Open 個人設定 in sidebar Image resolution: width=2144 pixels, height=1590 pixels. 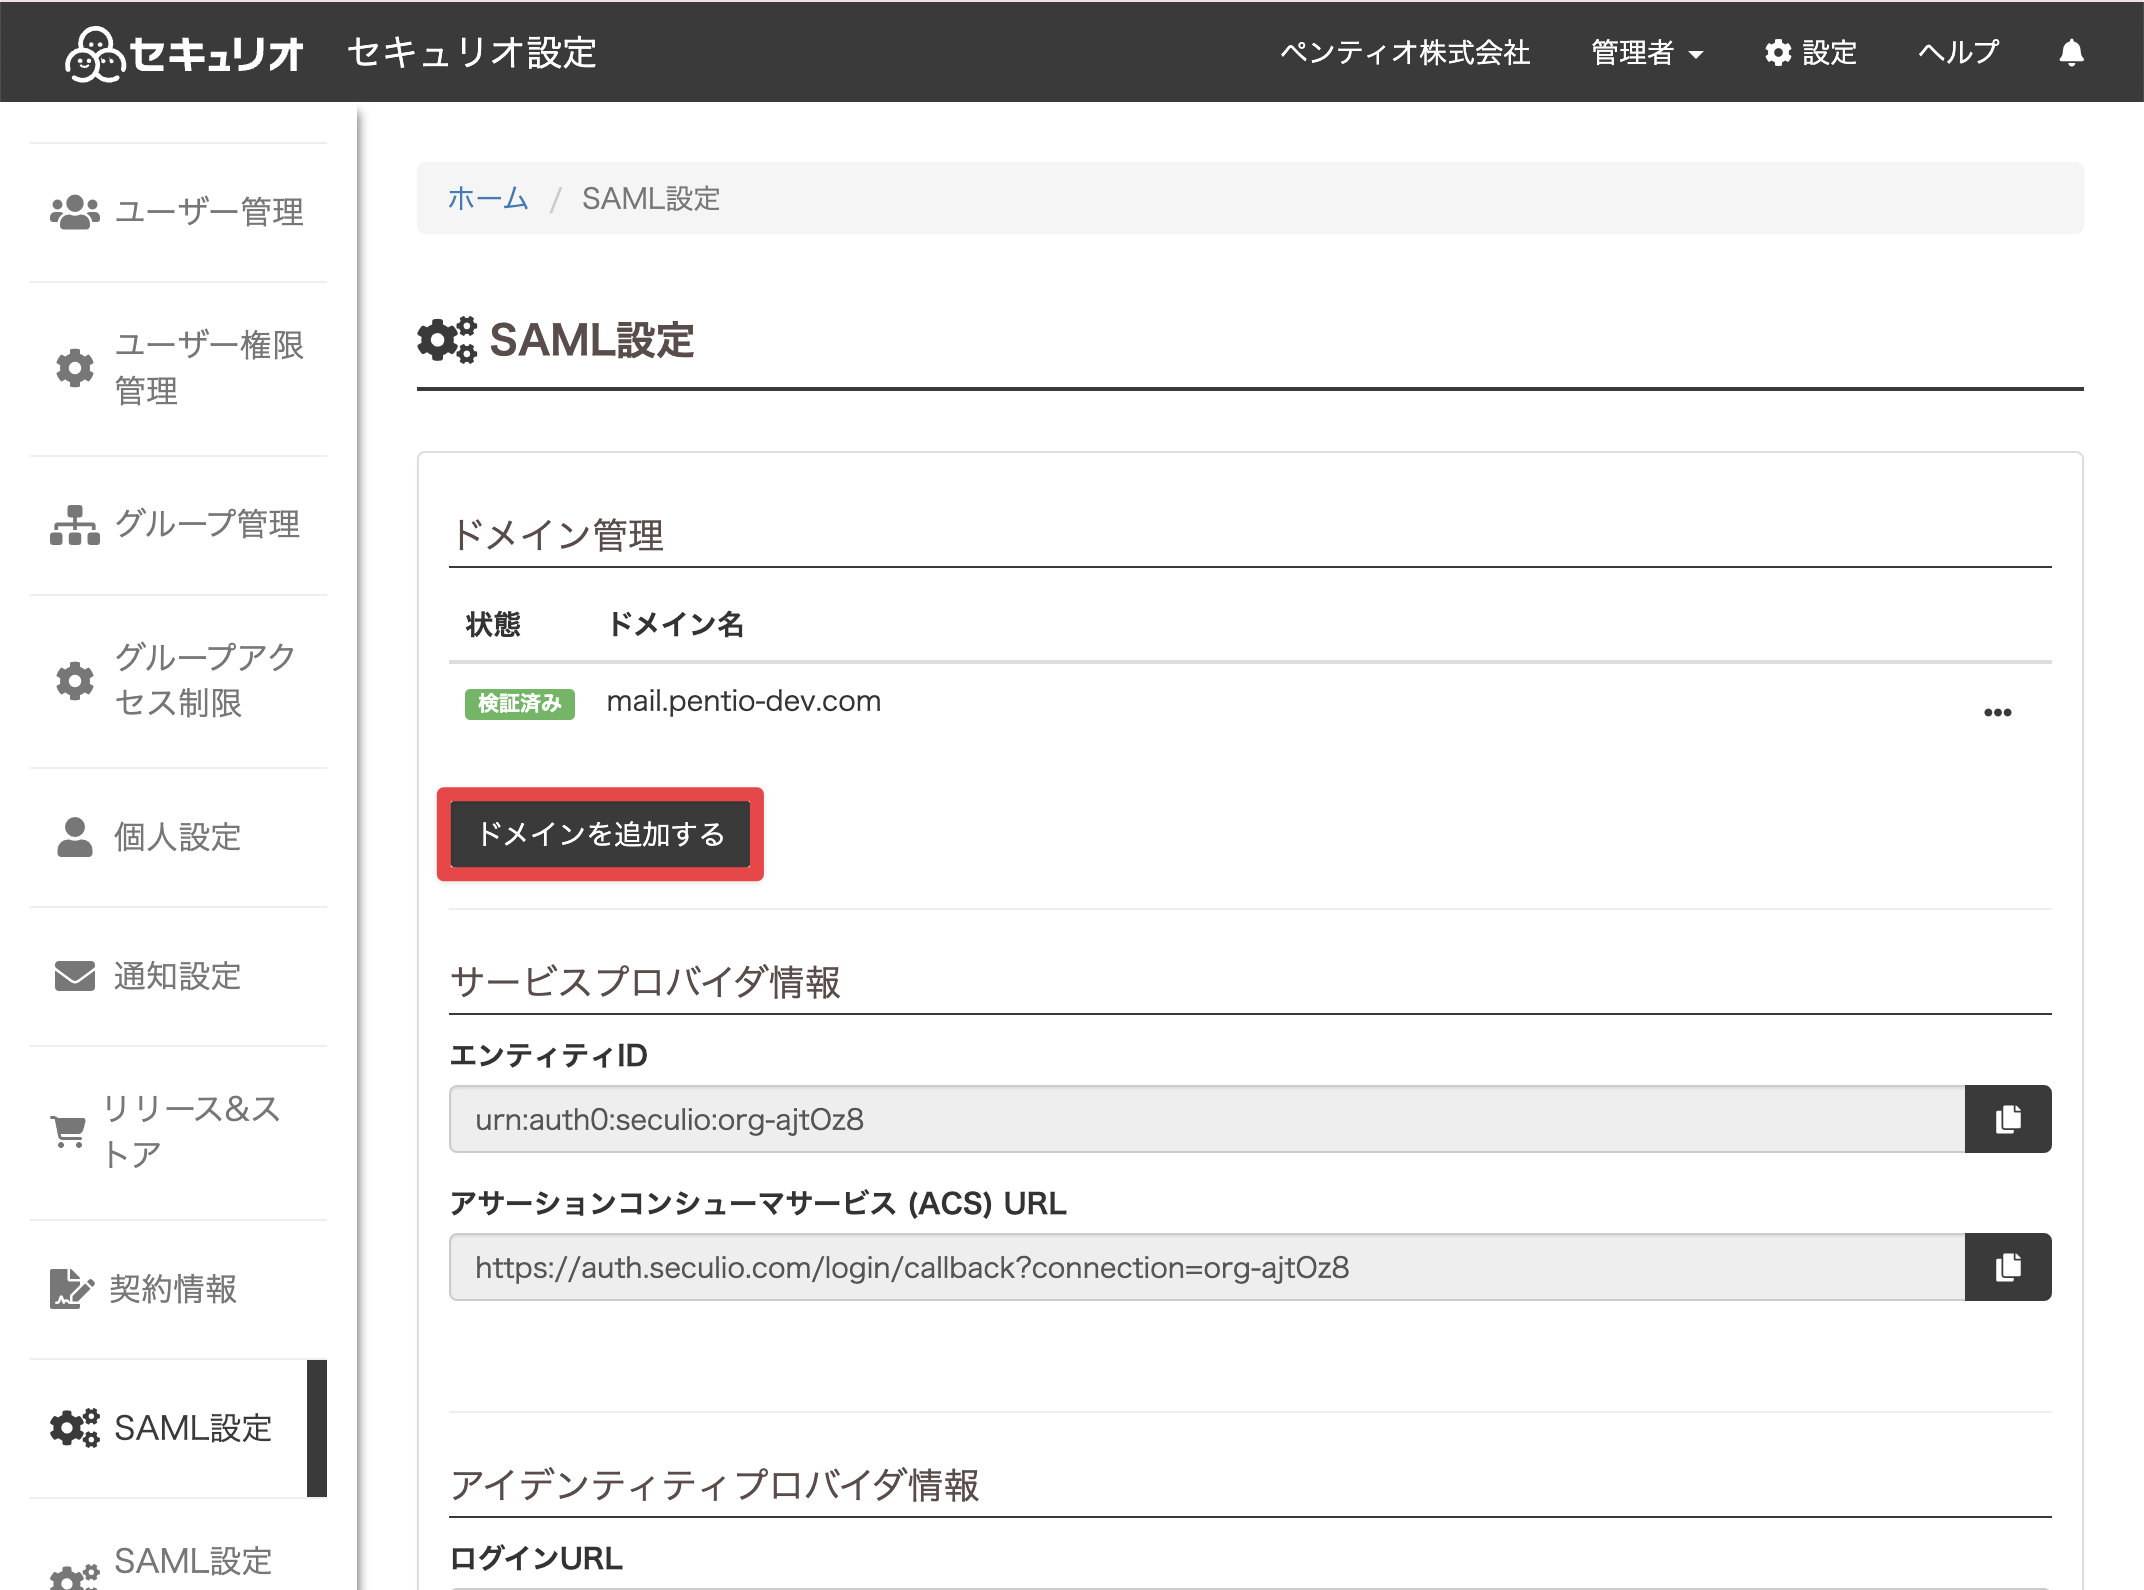[178, 837]
